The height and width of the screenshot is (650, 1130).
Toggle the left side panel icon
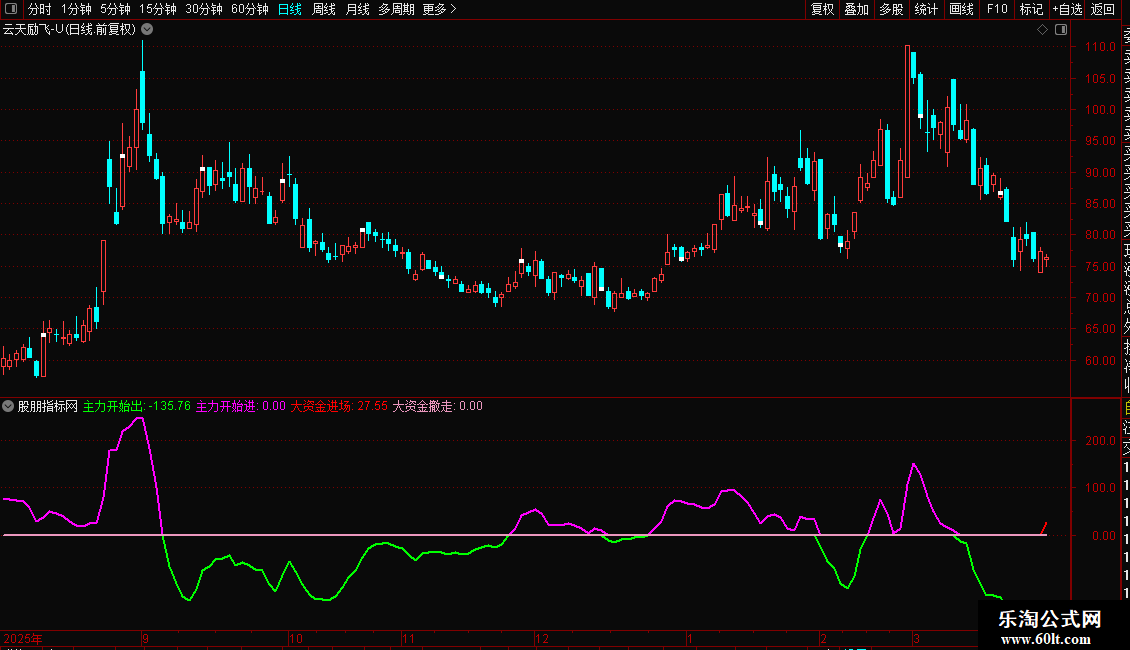11,9
